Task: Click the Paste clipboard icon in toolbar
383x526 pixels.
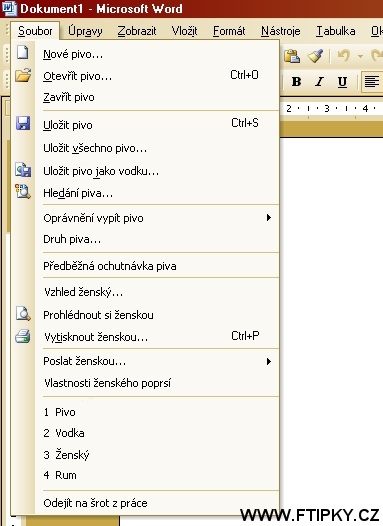Action: [x=292, y=56]
